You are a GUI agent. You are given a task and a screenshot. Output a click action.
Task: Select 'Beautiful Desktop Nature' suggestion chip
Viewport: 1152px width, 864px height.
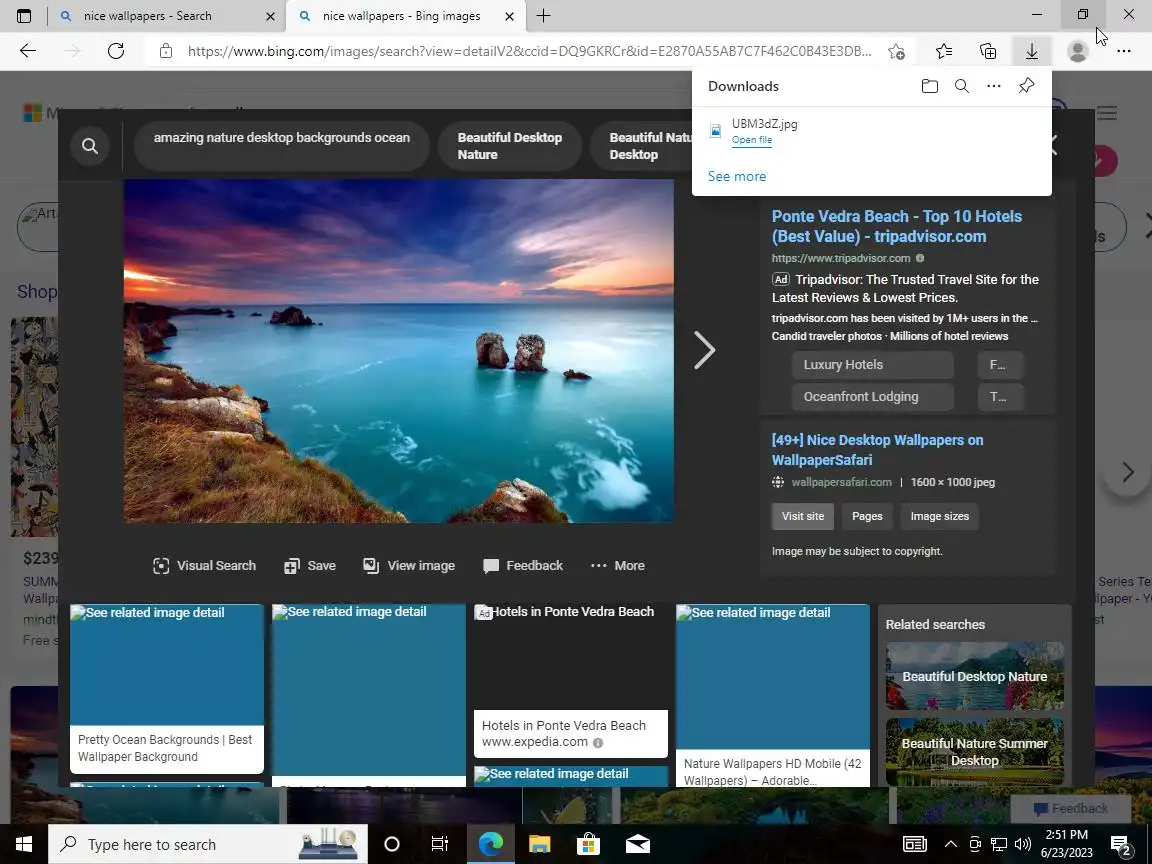coord(510,145)
